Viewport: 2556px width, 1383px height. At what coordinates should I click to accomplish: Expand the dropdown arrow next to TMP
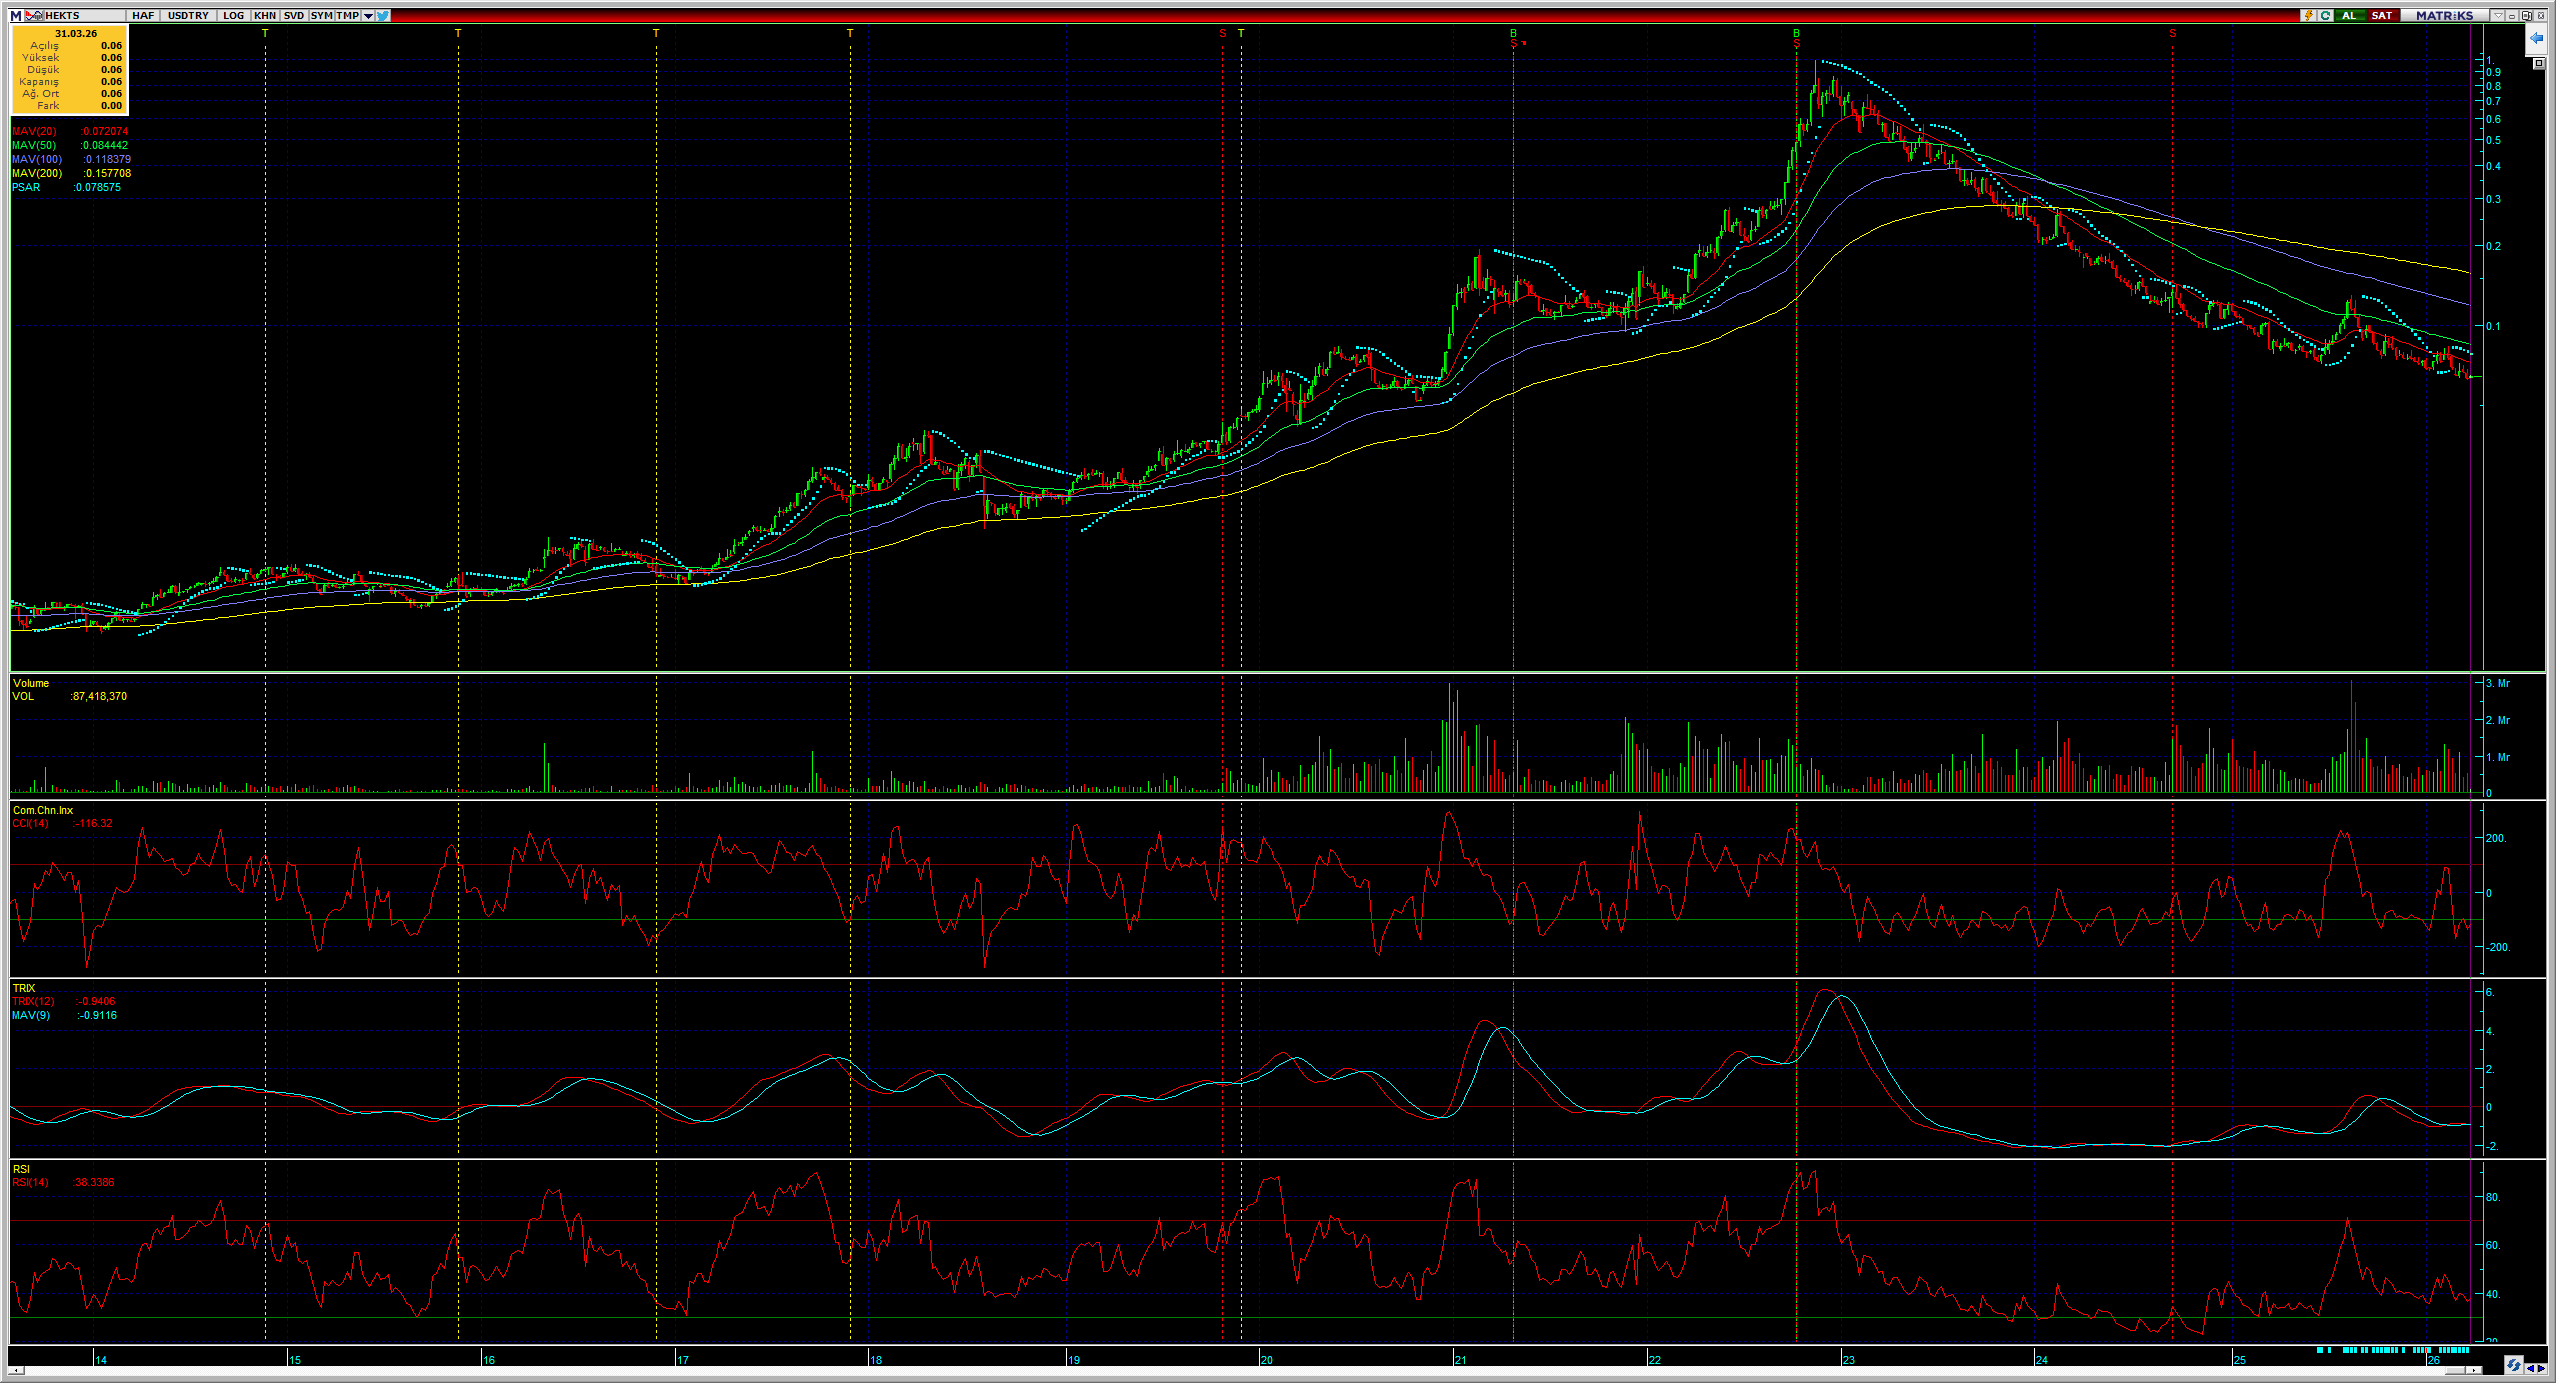click(368, 15)
